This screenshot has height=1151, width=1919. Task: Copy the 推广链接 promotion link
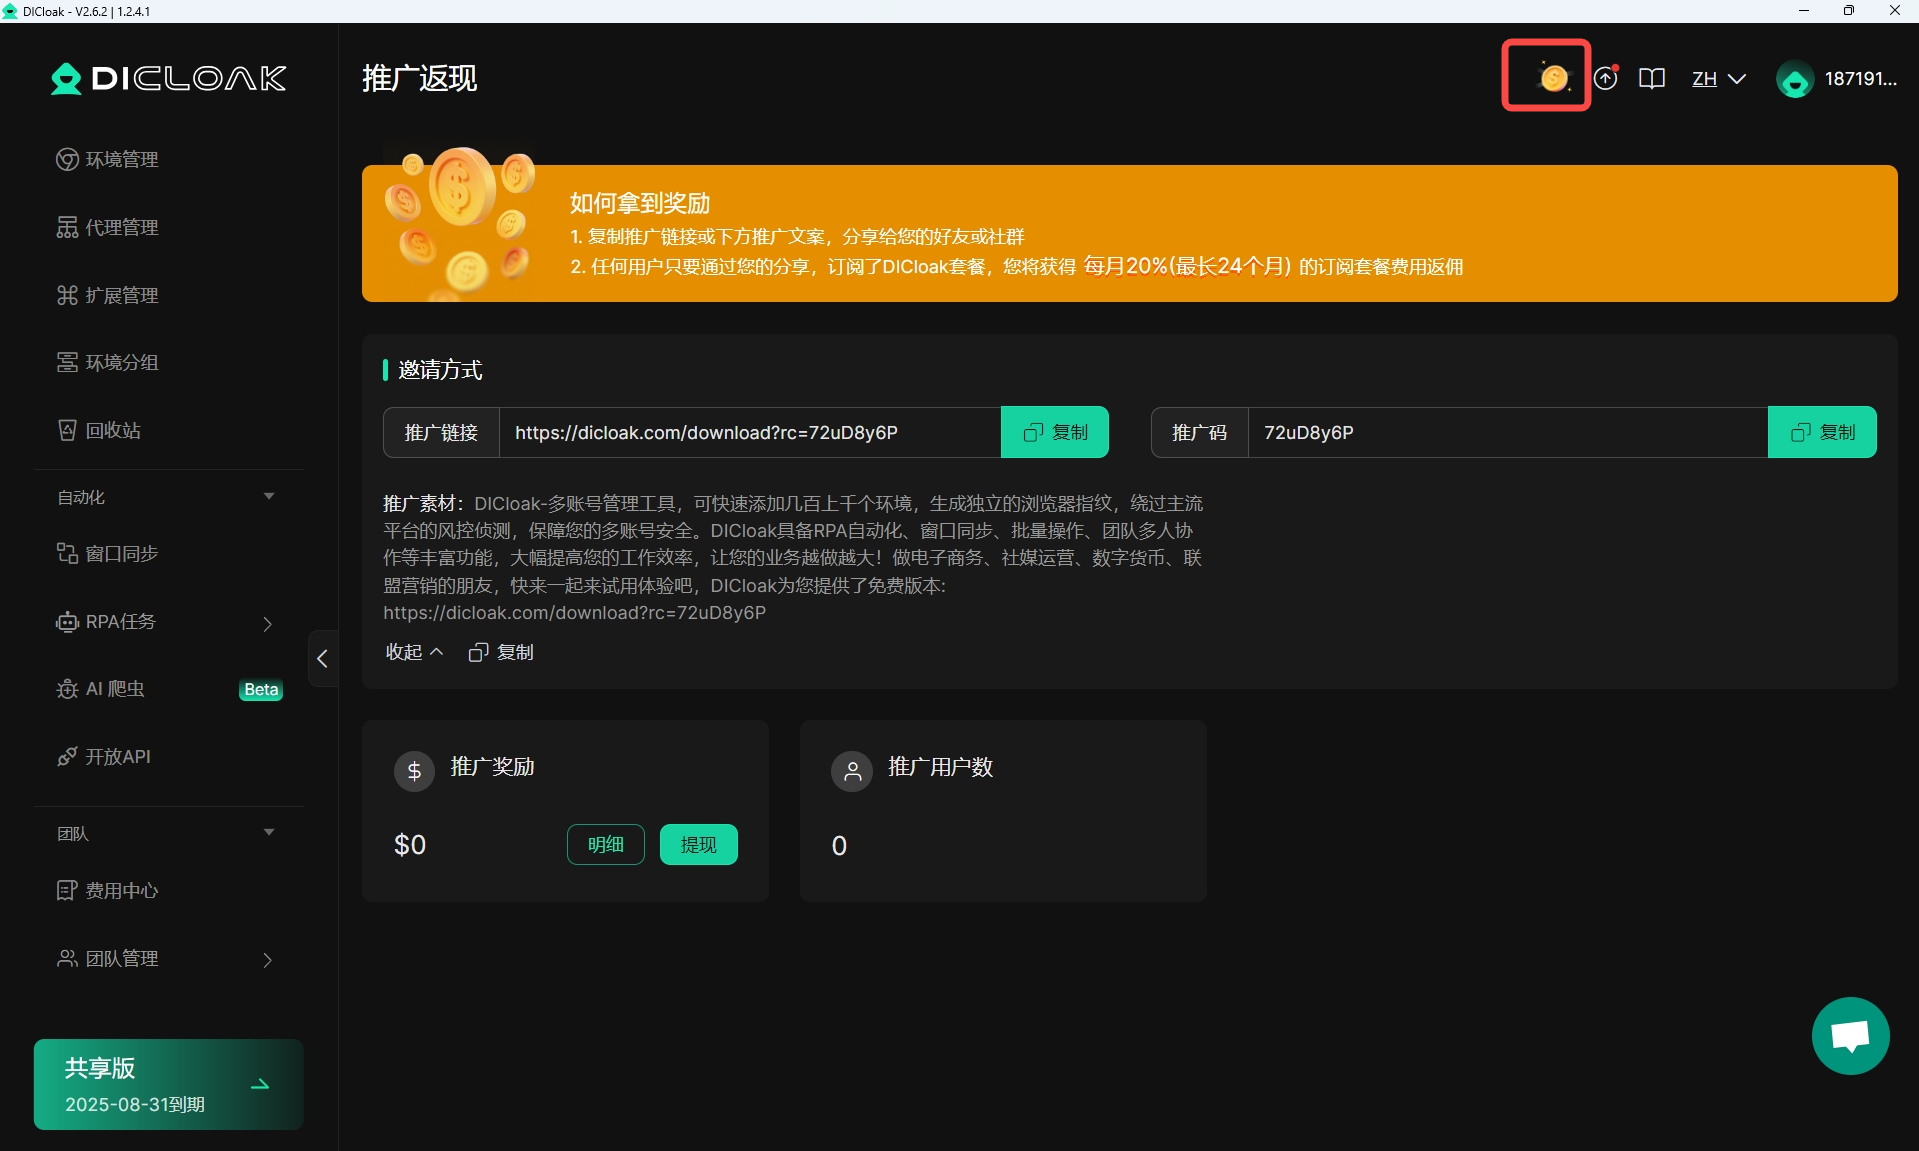[x=1055, y=432]
